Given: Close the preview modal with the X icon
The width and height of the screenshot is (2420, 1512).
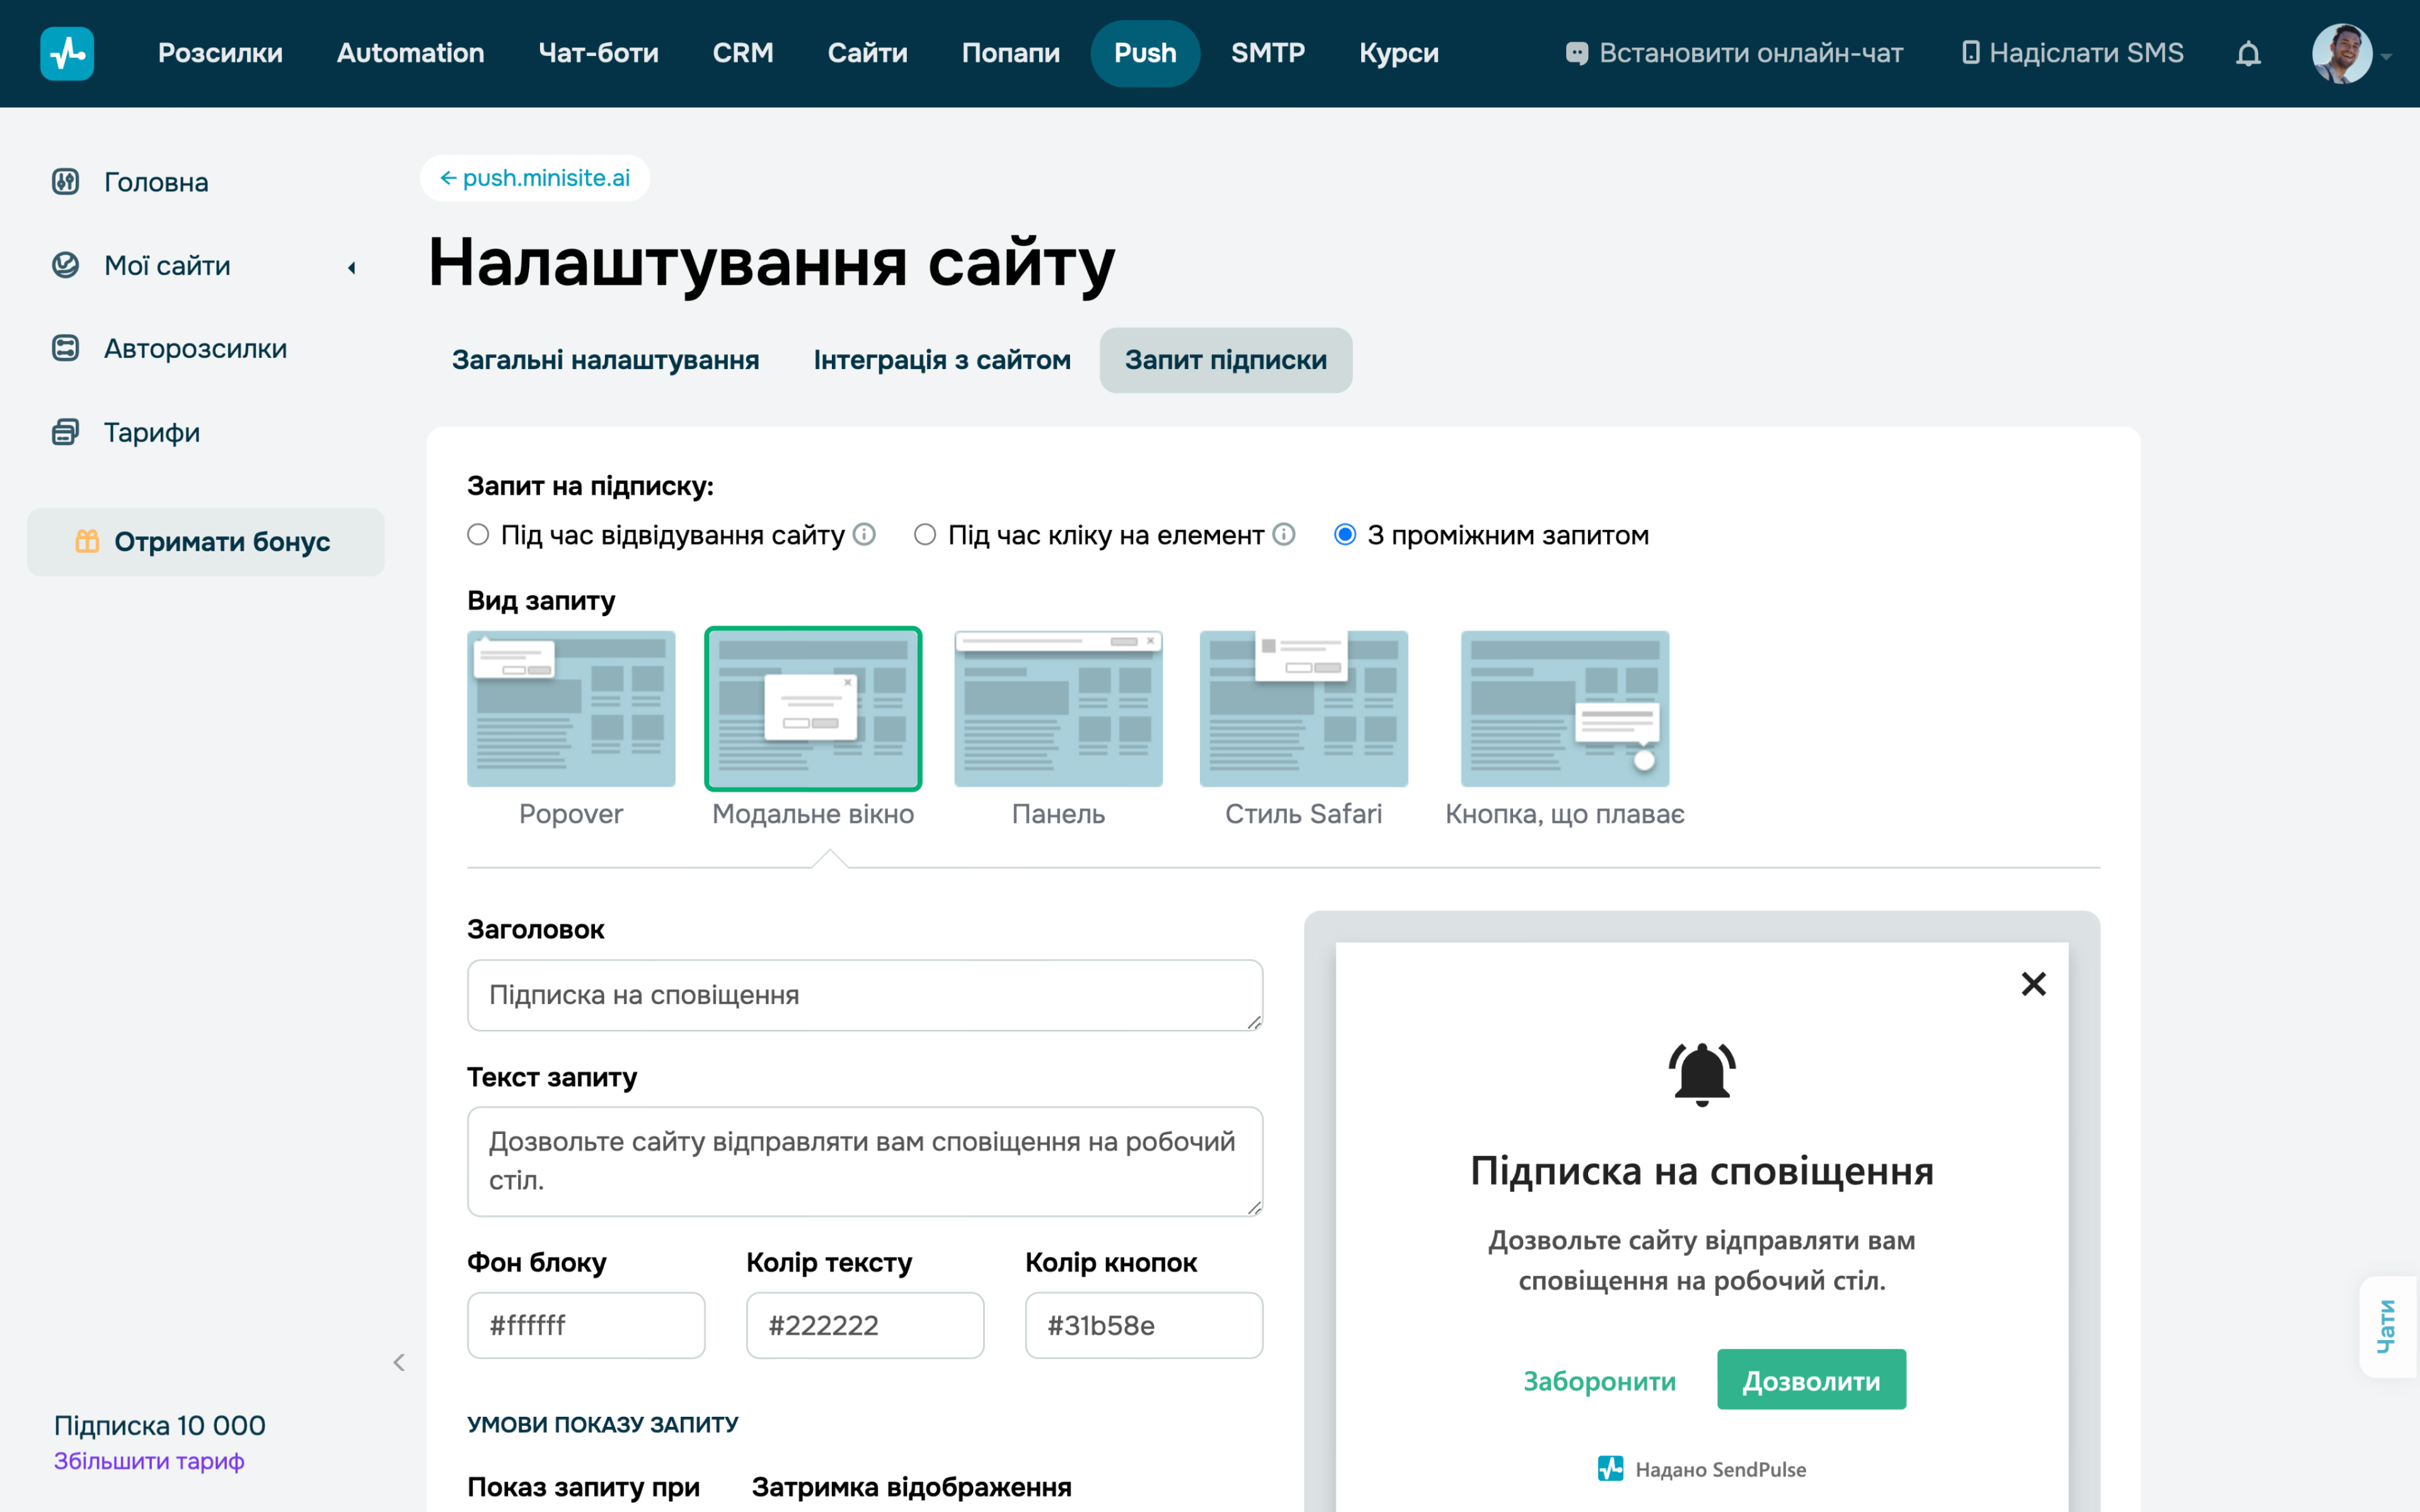Looking at the screenshot, I should pos(2033,984).
